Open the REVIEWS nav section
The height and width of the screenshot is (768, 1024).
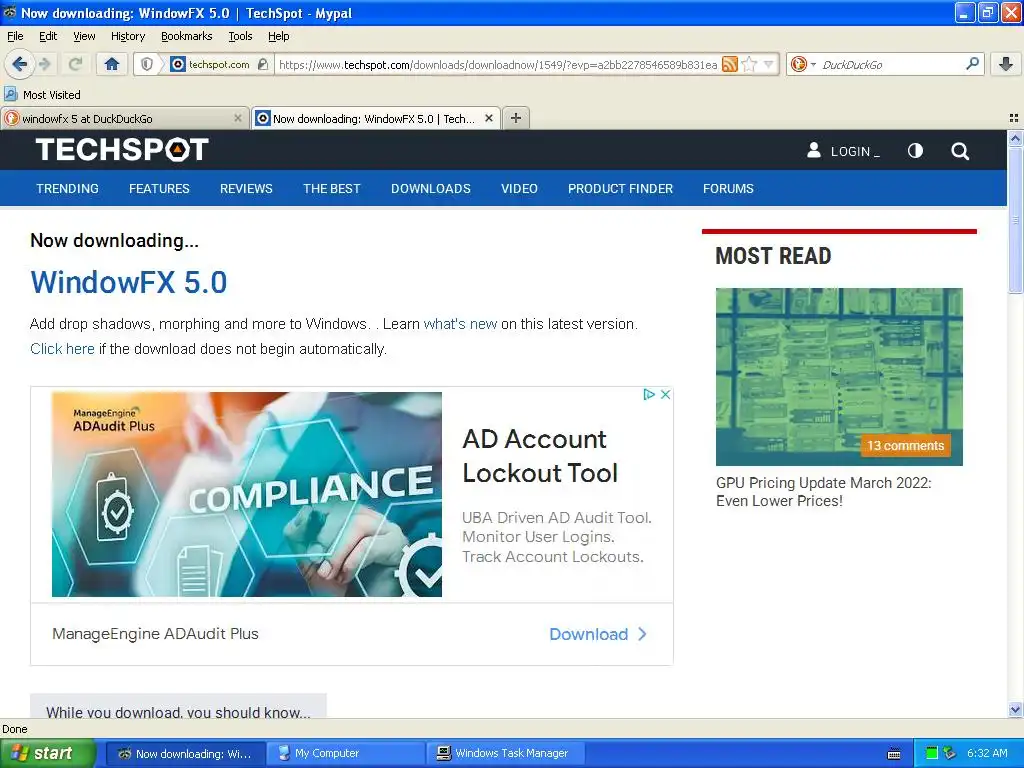click(x=246, y=189)
